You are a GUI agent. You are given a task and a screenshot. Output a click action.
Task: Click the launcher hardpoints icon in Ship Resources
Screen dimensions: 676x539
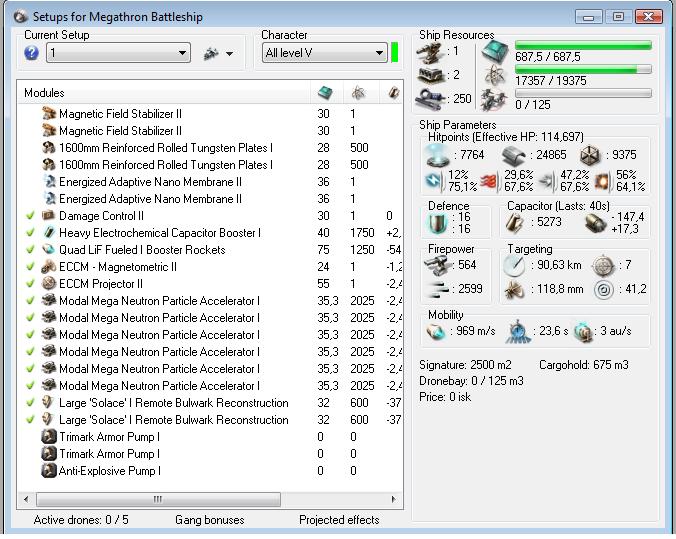tap(431, 76)
